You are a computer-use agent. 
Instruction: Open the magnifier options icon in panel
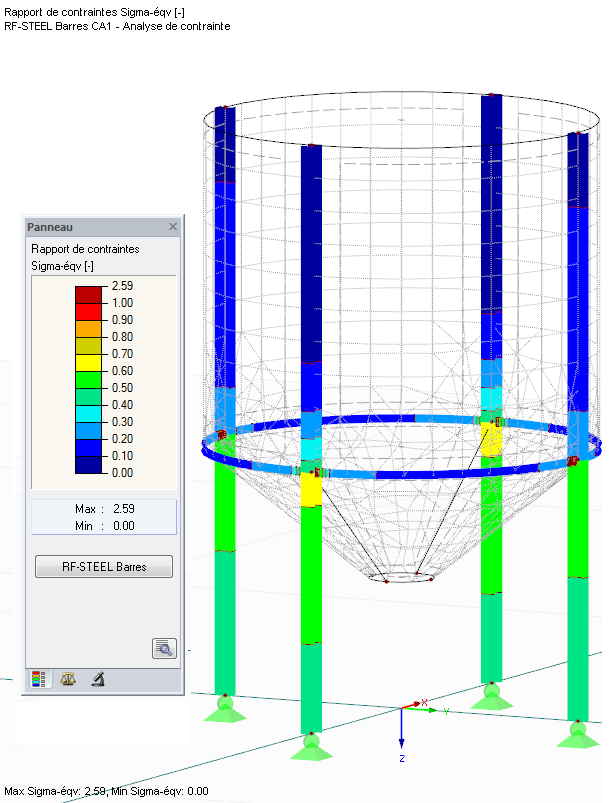click(164, 648)
